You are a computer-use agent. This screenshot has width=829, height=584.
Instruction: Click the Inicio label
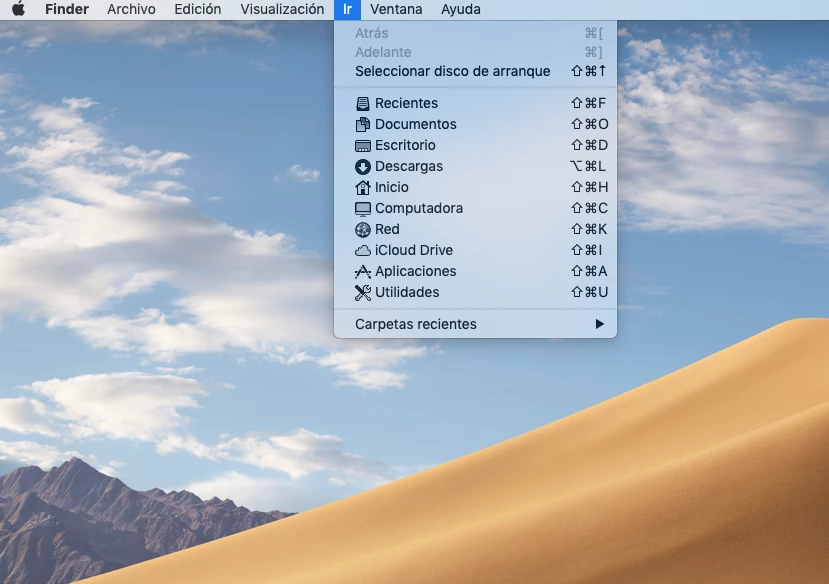392,187
